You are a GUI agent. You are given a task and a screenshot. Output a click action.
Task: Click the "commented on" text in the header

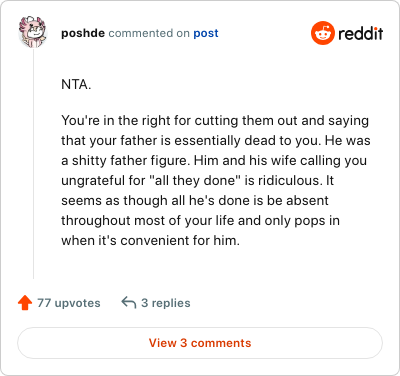pyautogui.click(x=149, y=33)
